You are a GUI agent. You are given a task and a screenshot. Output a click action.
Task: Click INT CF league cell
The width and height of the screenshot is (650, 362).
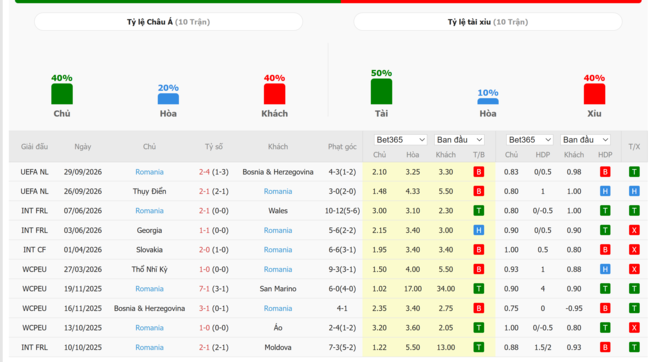tap(34, 250)
